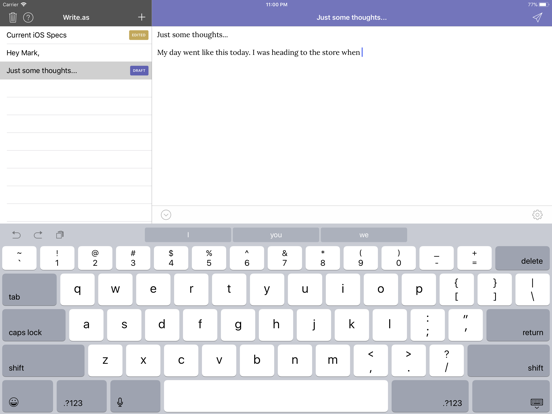Viewport: 552px width, 414px height.
Task: Tap the m key
Action: (333, 360)
